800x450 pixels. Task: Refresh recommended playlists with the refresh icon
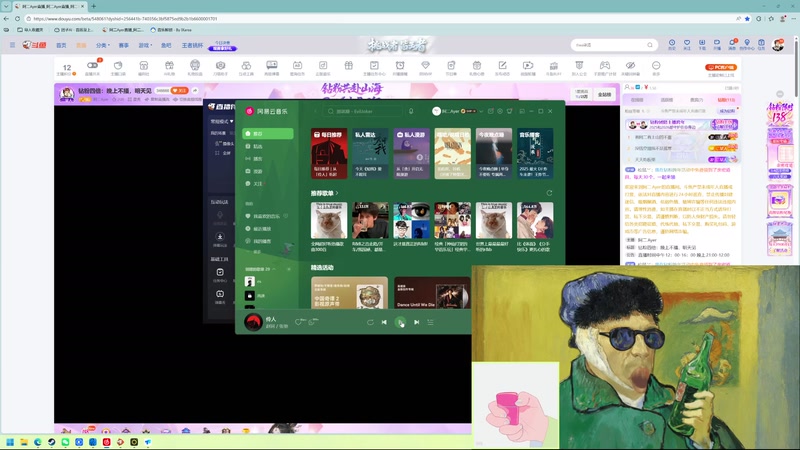click(549, 193)
